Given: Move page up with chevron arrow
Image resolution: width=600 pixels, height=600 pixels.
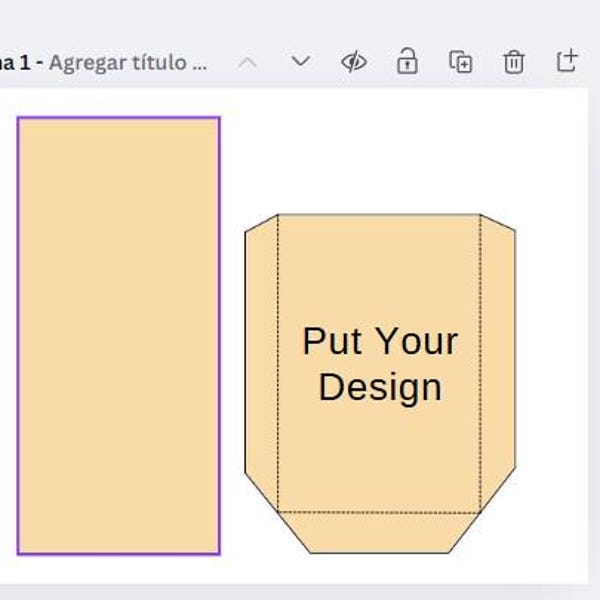Looking at the screenshot, I should tap(247, 62).
